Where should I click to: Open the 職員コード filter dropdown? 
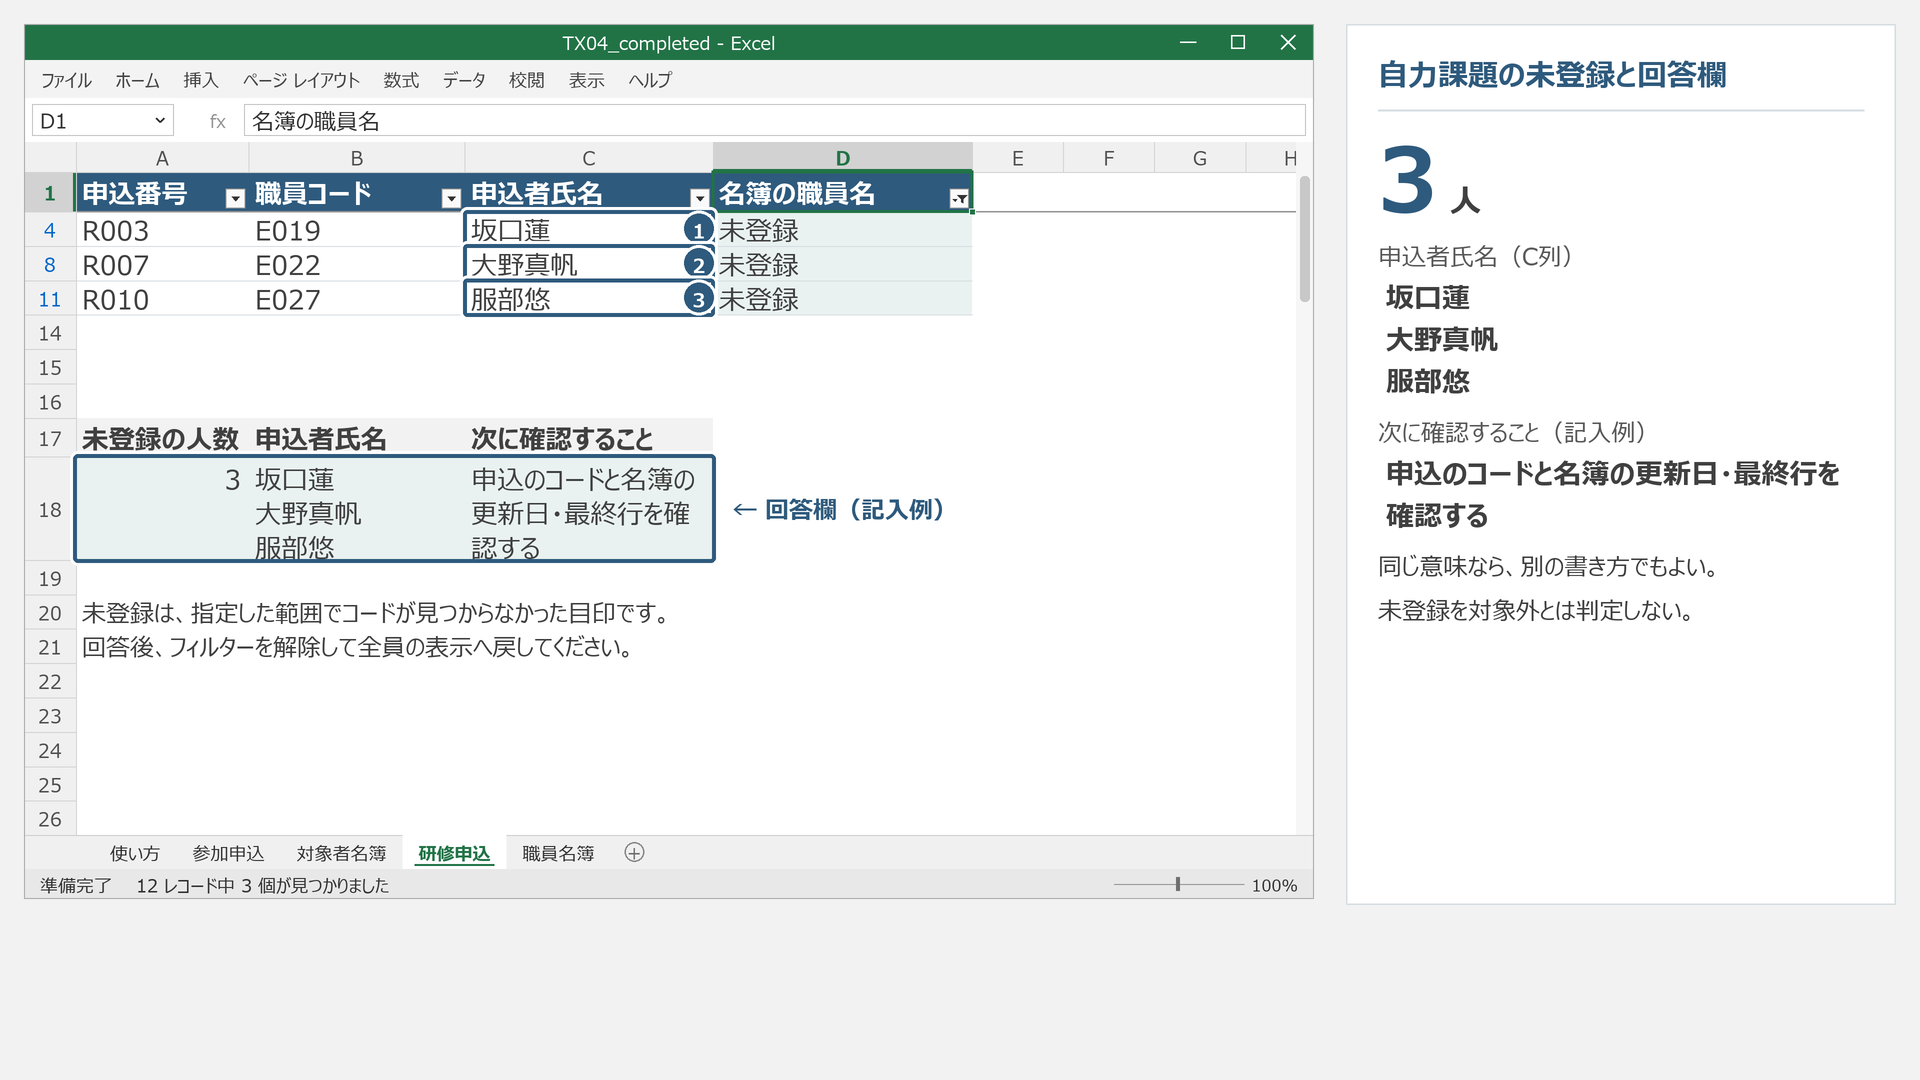coord(451,198)
